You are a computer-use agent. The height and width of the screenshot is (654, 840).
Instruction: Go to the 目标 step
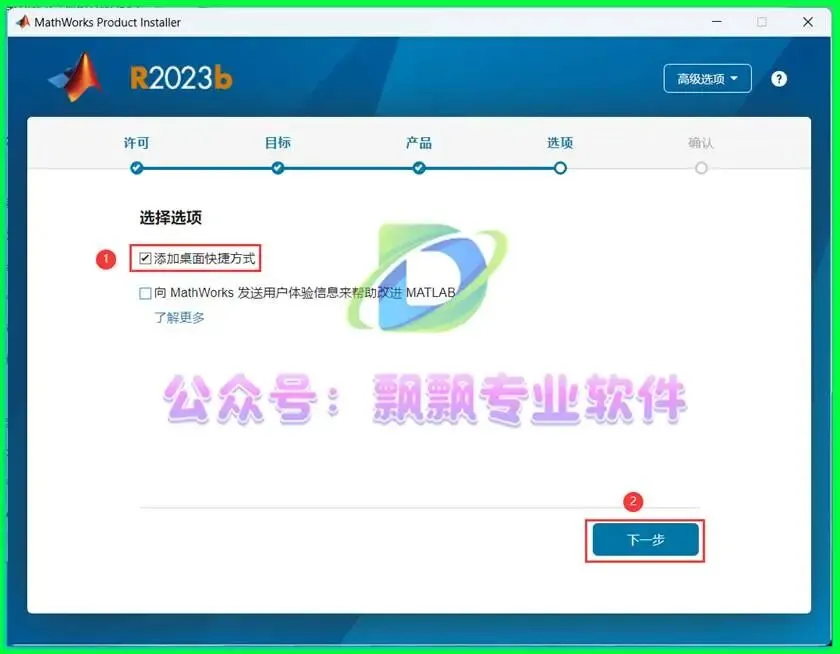pyautogui.click(x=278, y=143)
